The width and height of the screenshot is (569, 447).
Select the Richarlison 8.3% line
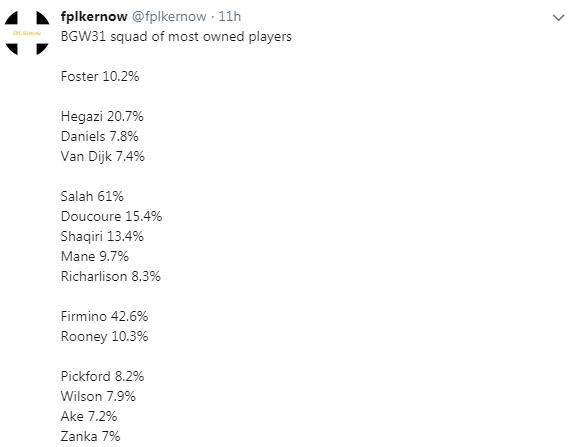(111, 276)
